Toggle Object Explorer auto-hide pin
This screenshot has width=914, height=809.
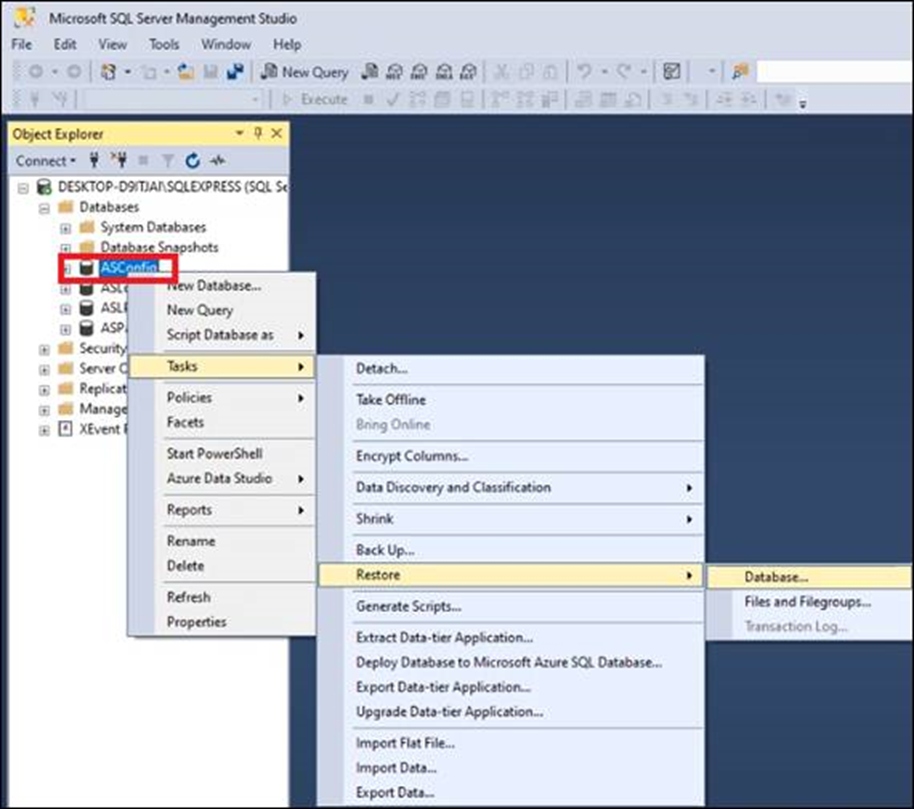[258, 133]
